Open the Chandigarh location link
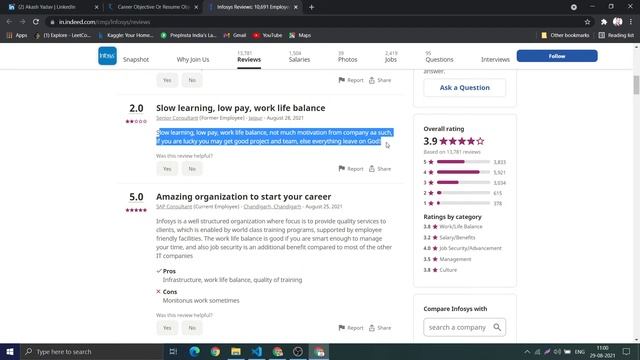Viewport: 640px width, 360px height. coord(272,207)
